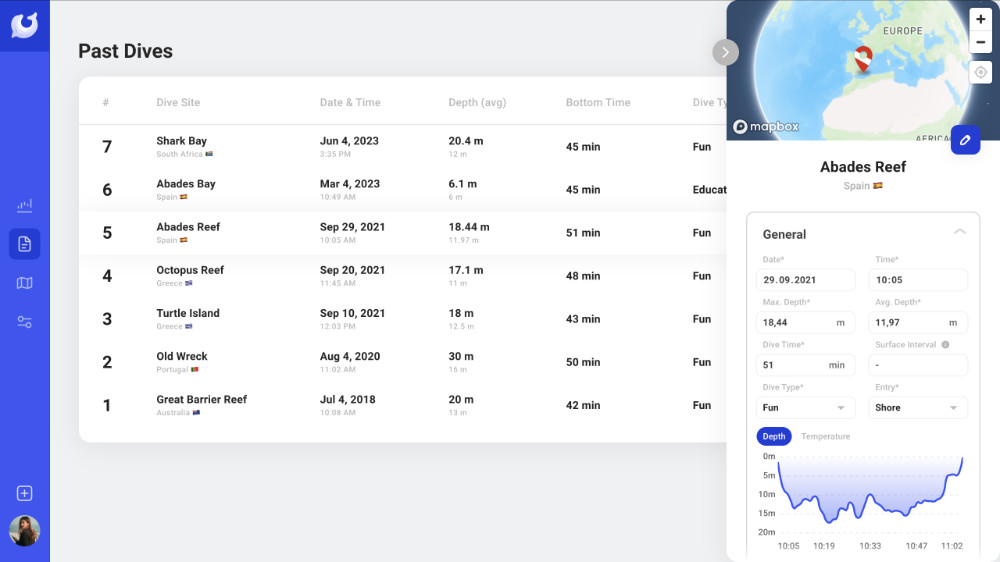Collapse the General section chevron
Image resolution: width=1000 pixels, height=562 pixels.
pyautogui.click(x=959, y=232)
